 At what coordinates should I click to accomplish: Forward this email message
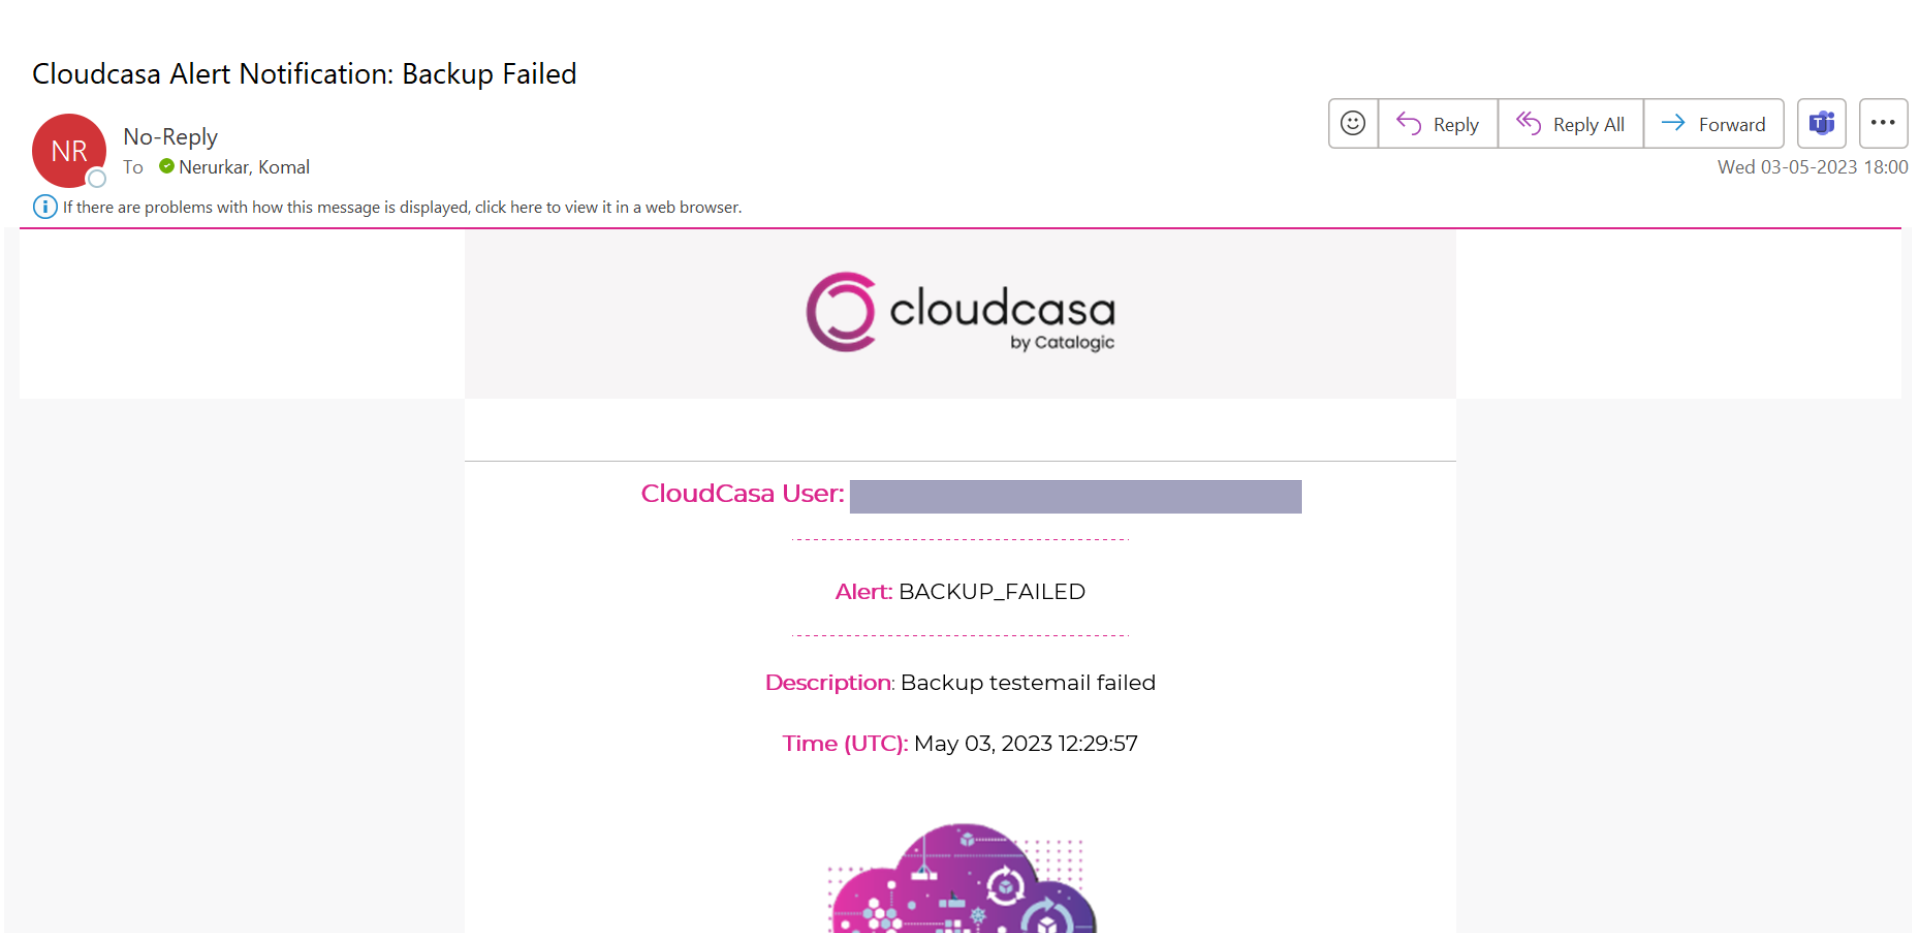[1713, 123]
